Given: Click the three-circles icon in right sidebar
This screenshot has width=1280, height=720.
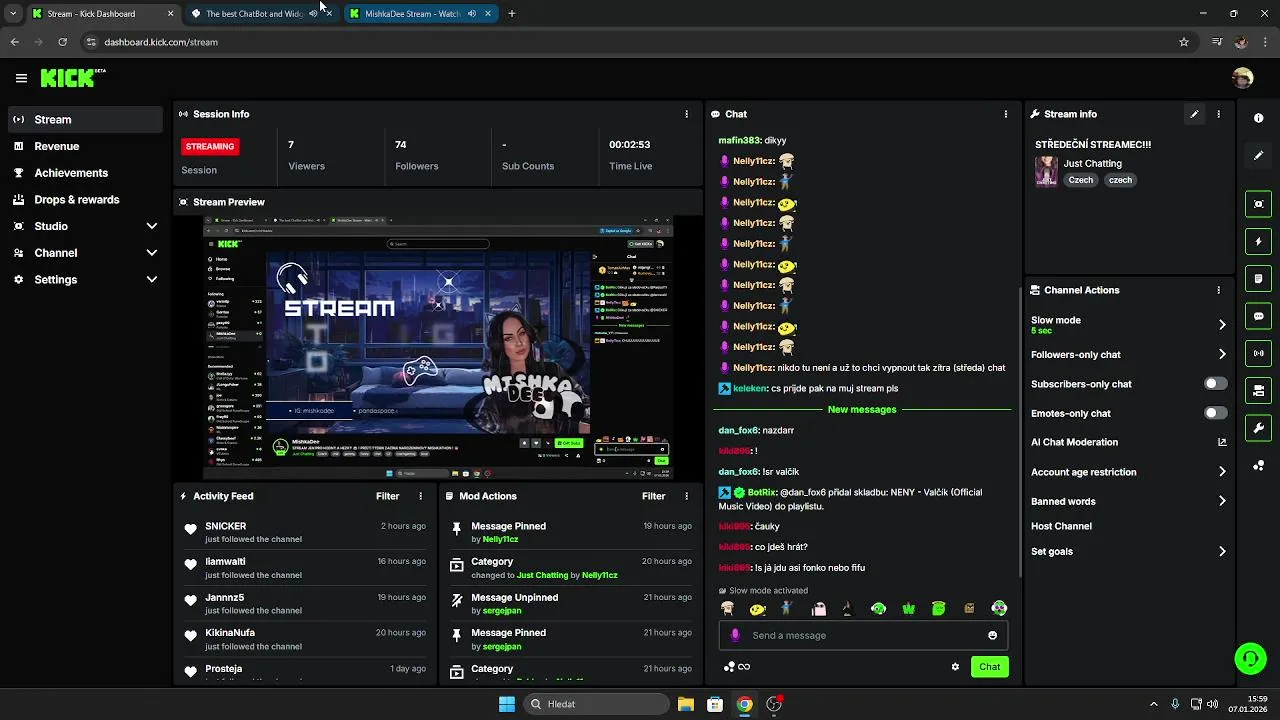Looking at the screenshot, I should [x=1258, y=466].
